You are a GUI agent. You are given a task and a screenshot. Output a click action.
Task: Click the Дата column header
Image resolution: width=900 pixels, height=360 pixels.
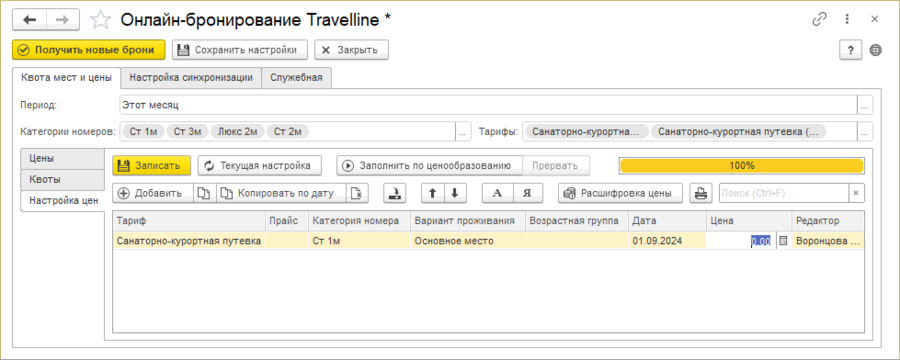click(667, 221)
